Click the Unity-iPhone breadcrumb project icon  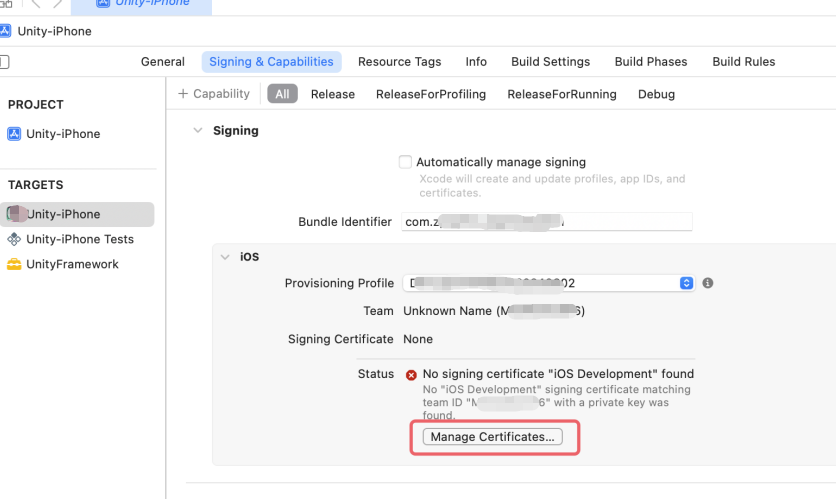click(5, 31)
